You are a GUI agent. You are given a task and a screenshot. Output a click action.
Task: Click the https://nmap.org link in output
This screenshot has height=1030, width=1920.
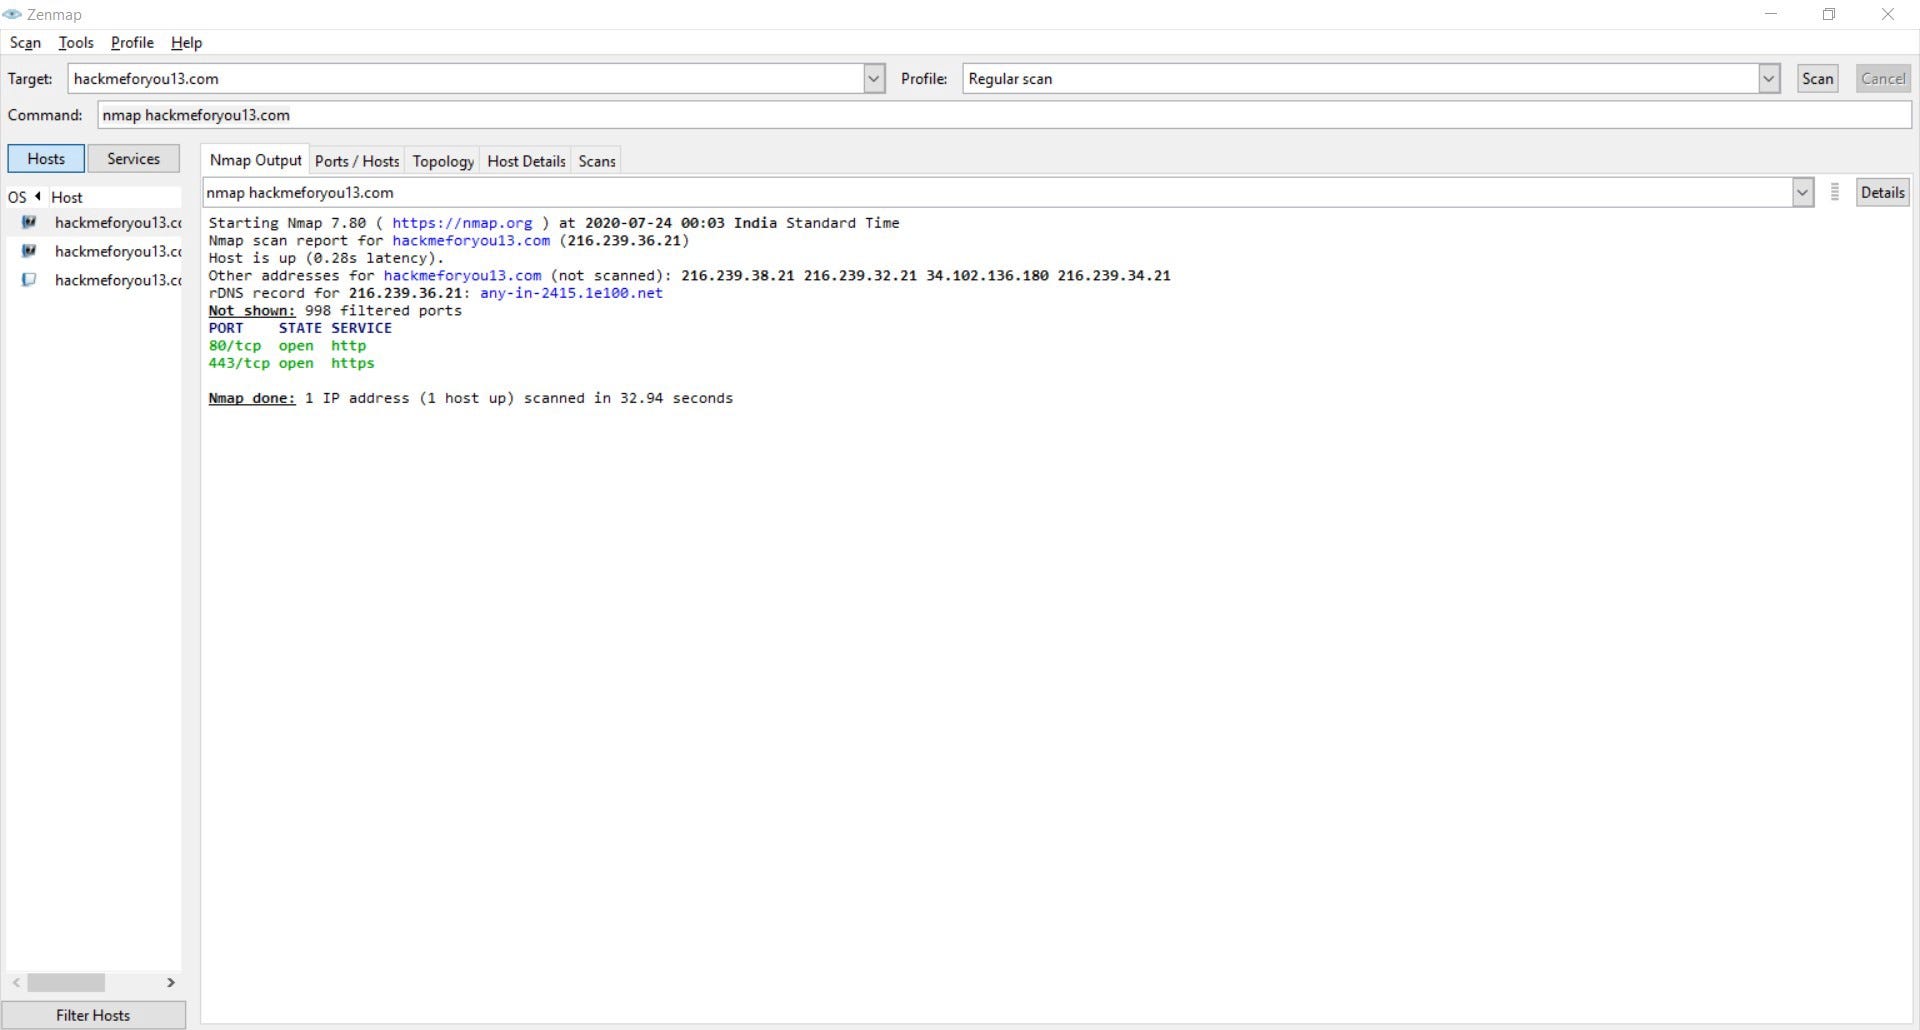[x=462, y=223]
